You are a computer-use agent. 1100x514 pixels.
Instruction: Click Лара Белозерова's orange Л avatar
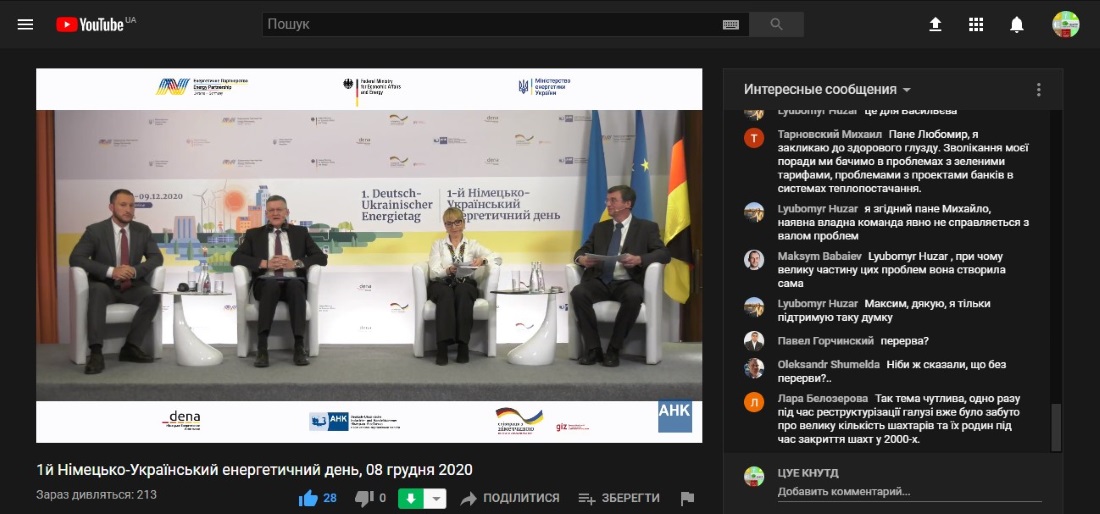(754, 402)
